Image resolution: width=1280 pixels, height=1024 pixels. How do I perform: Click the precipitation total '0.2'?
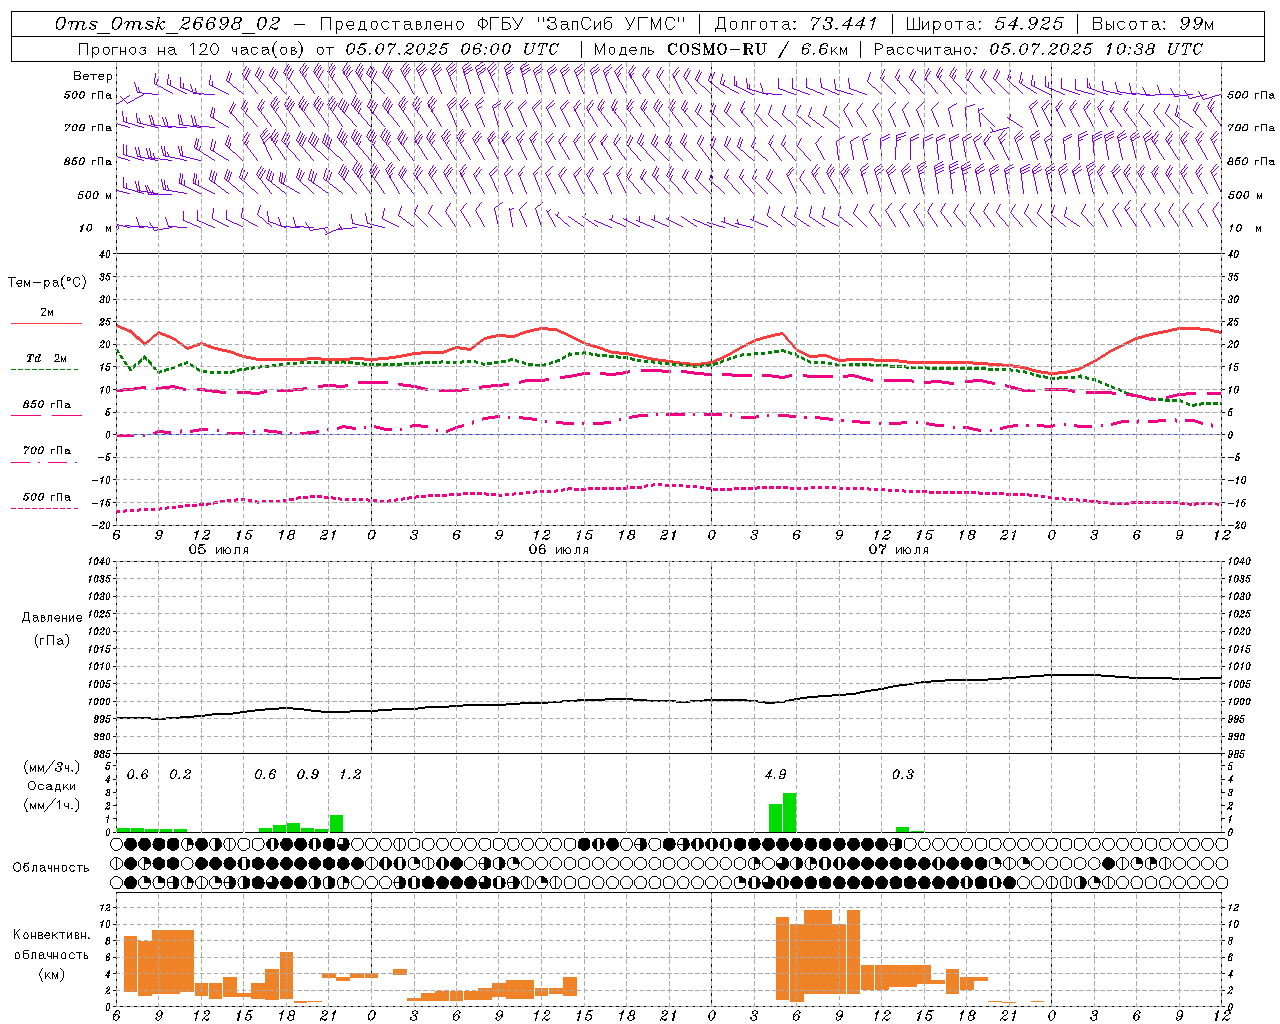pyautogui.click(x=180, y=774)
